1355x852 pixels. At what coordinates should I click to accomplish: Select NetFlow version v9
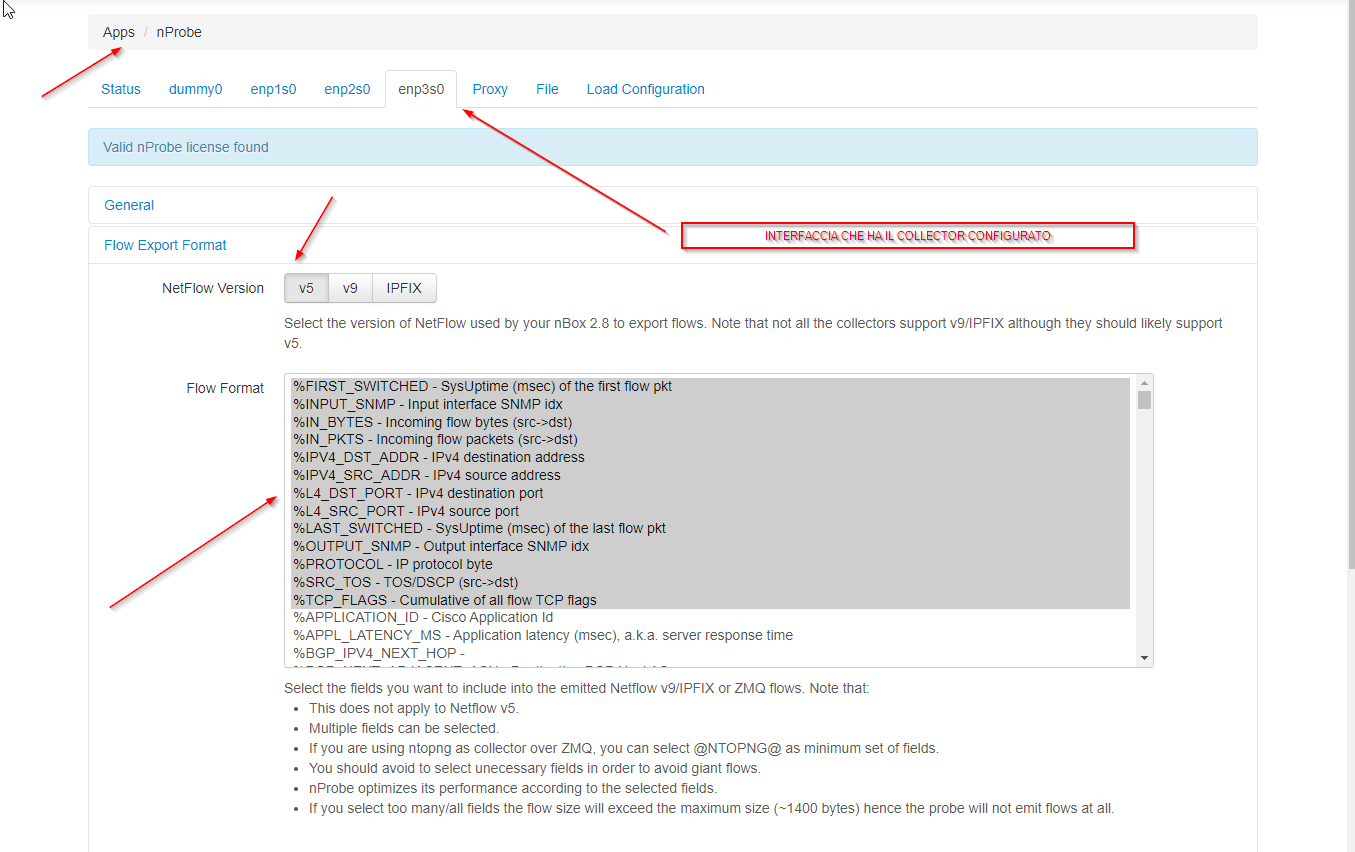coord(350,287)
